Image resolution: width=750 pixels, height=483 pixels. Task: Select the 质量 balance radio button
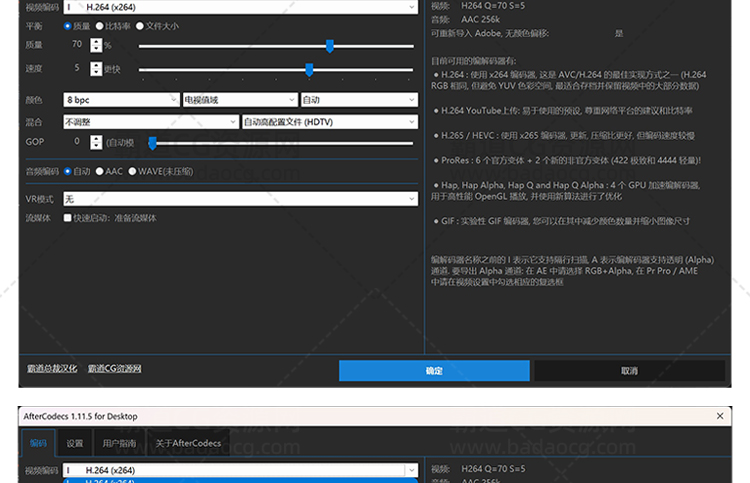pos(68,26)
